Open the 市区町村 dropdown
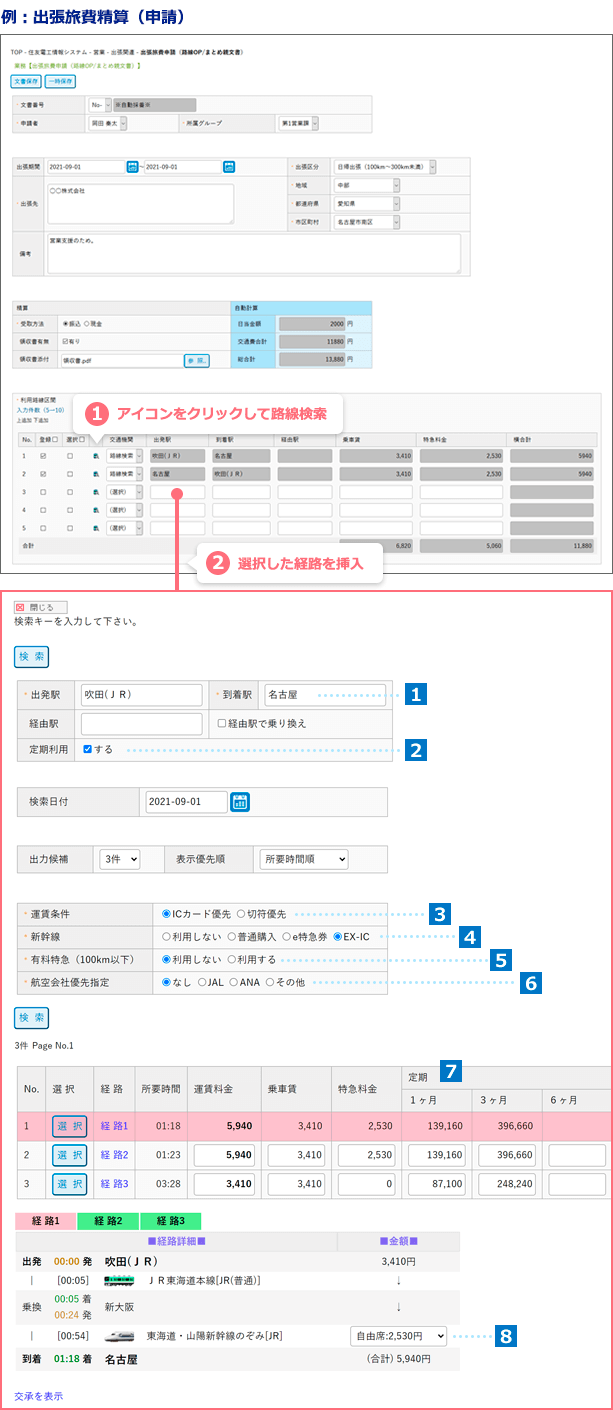This screenshot has height=1410, width=613. (x=367, y=221)
